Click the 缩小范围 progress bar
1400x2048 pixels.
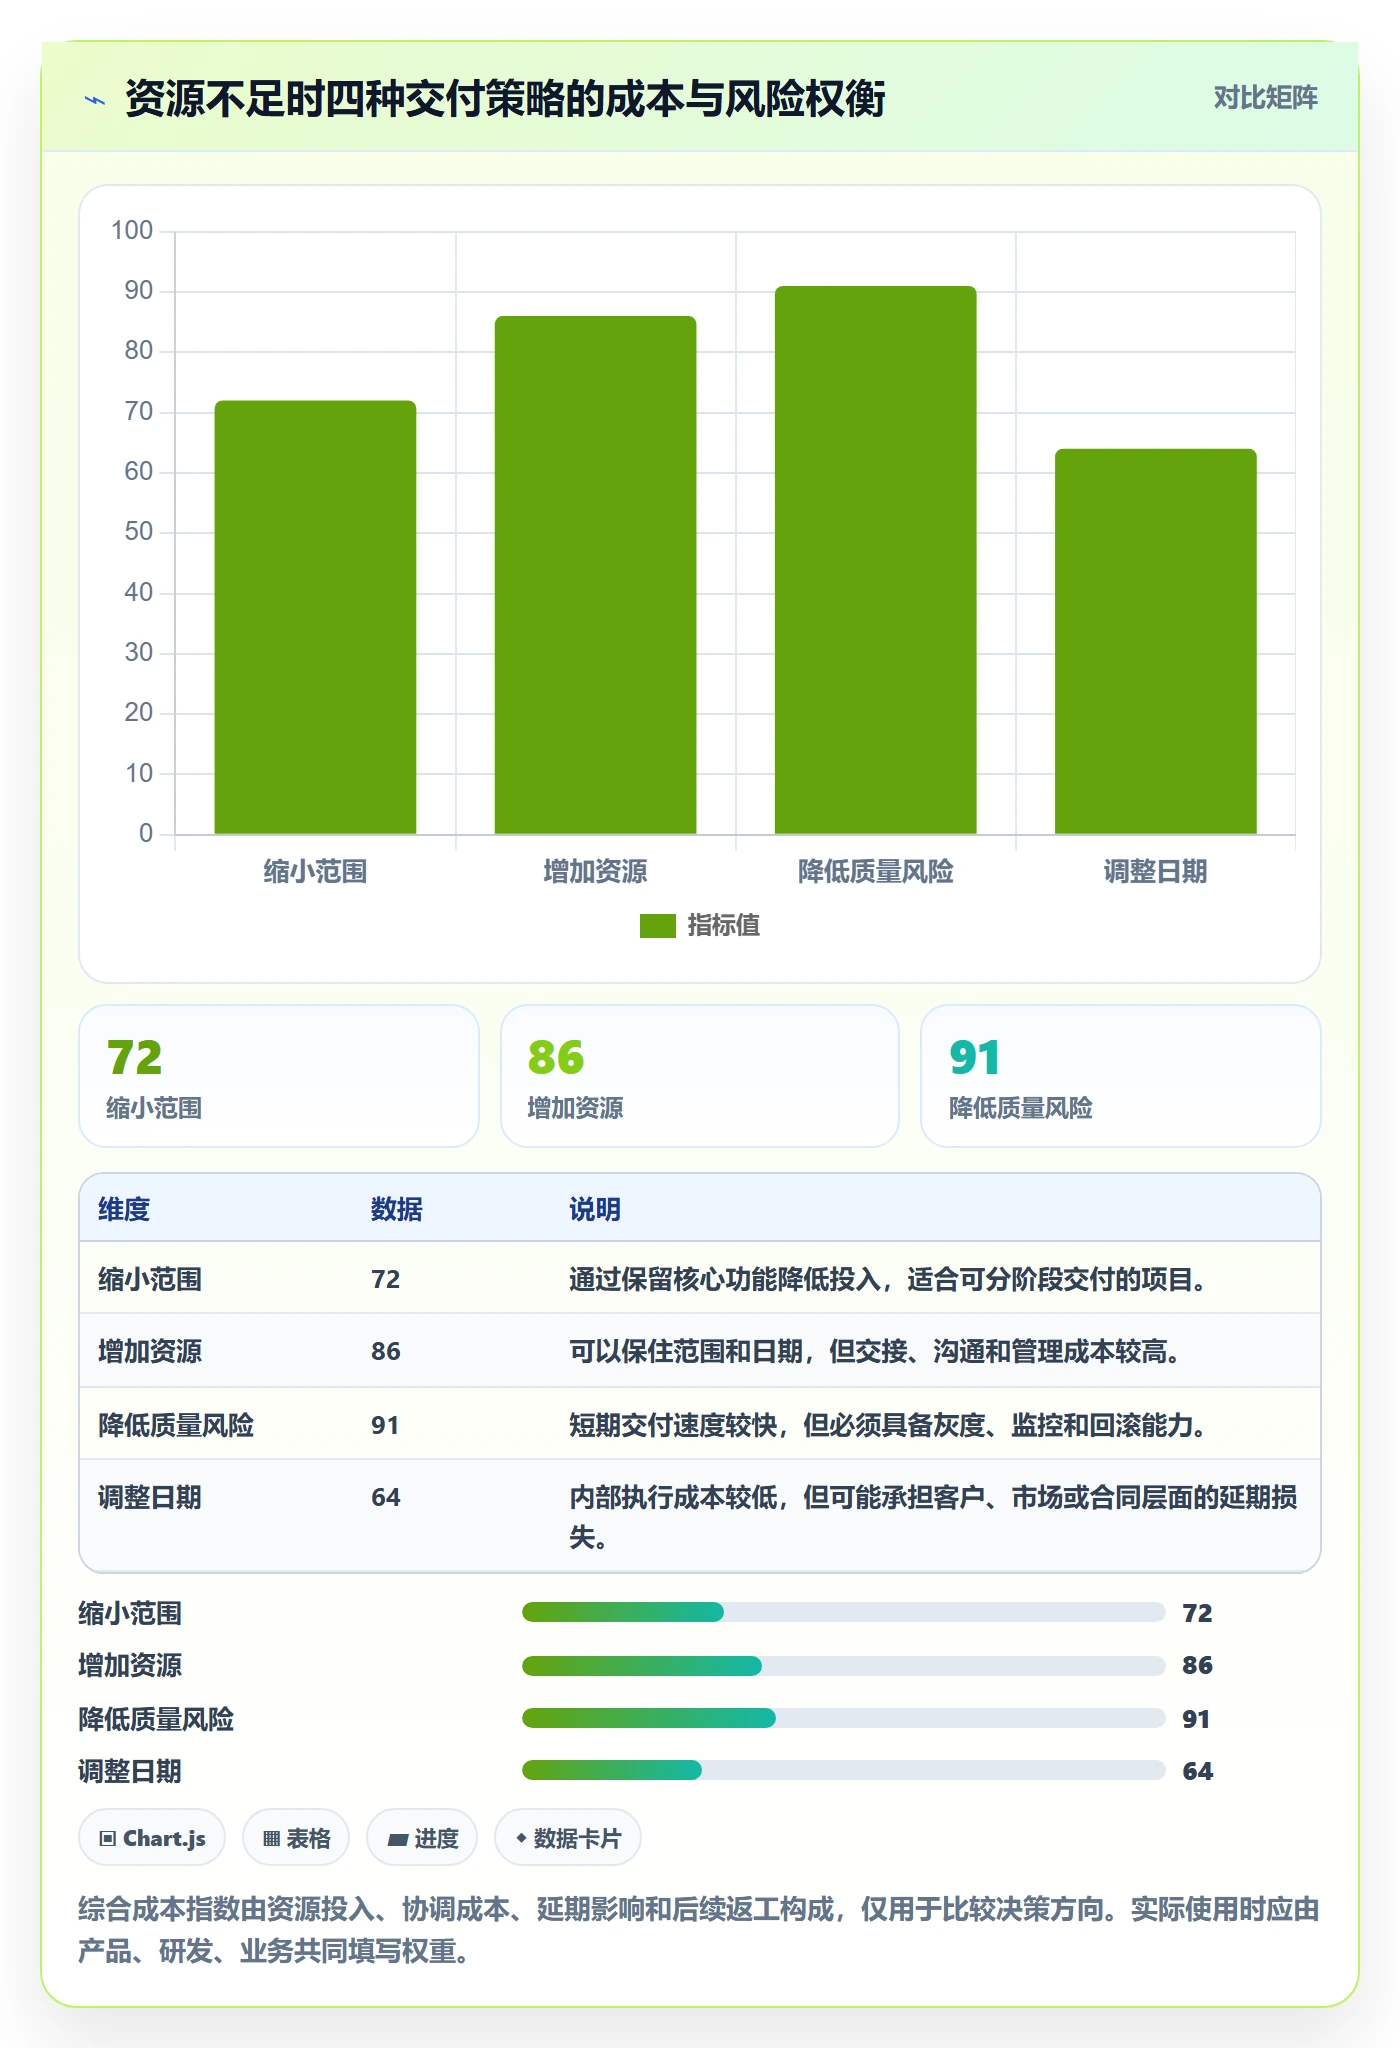tap(843, 1612)
